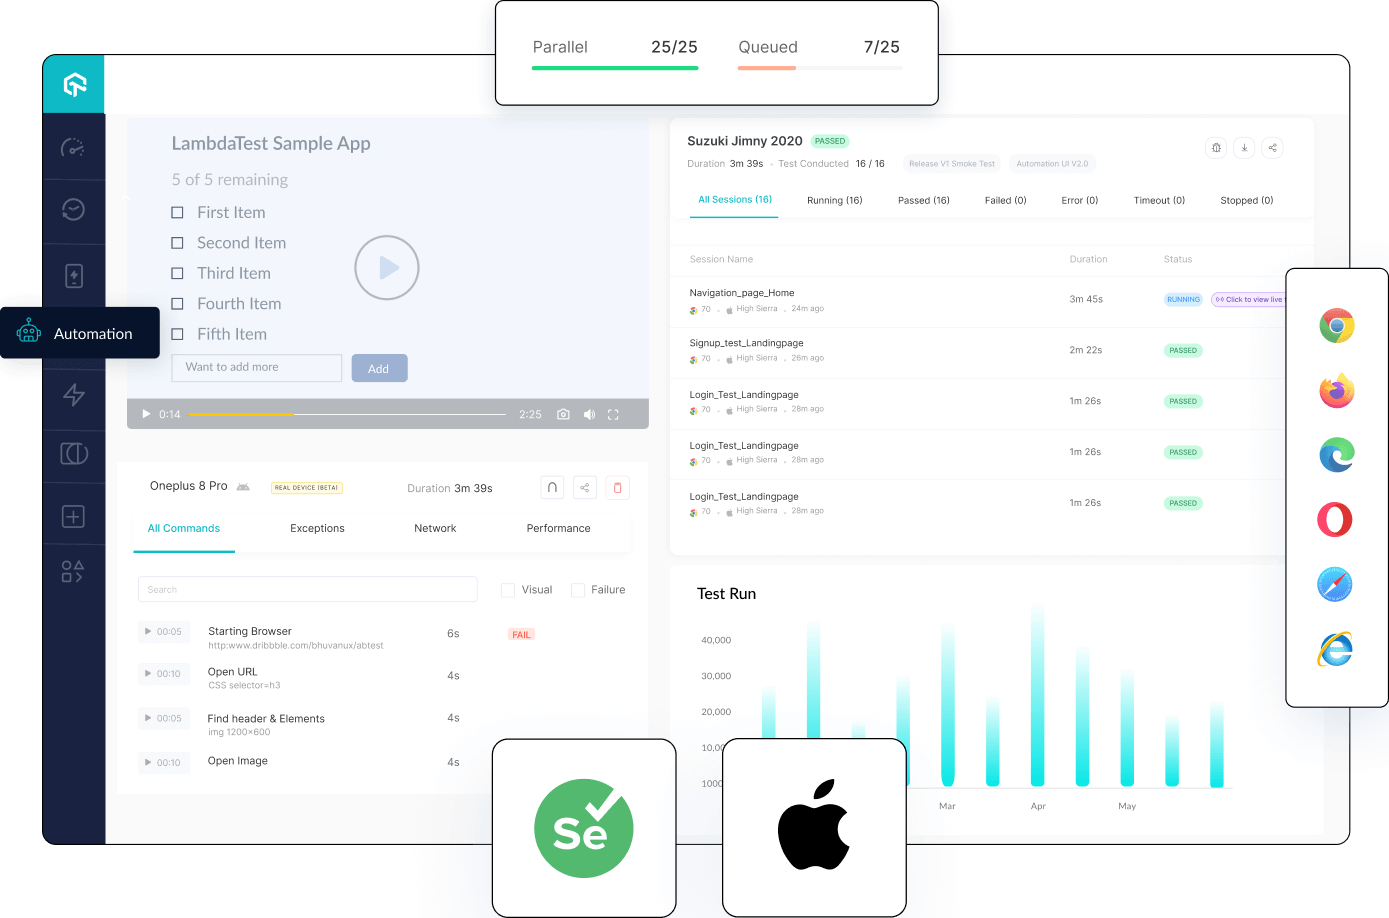Open the lightning bolt sidebar icon
Screen dimensions: 1389x918
74,395
